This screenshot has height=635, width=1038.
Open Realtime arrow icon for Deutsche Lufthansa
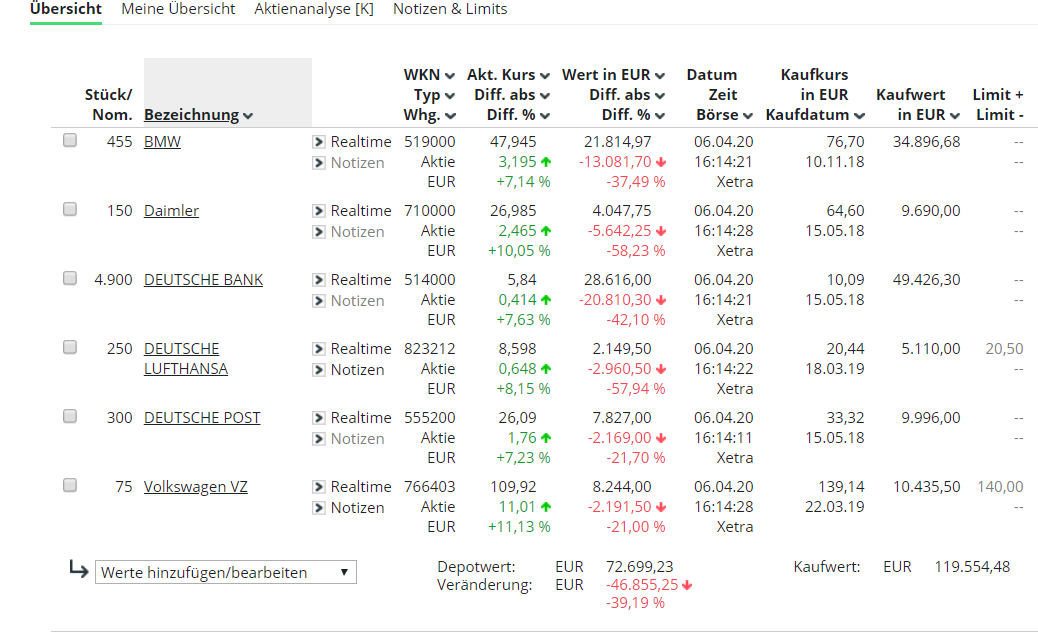pyautogui.click(x=319, y=348)
